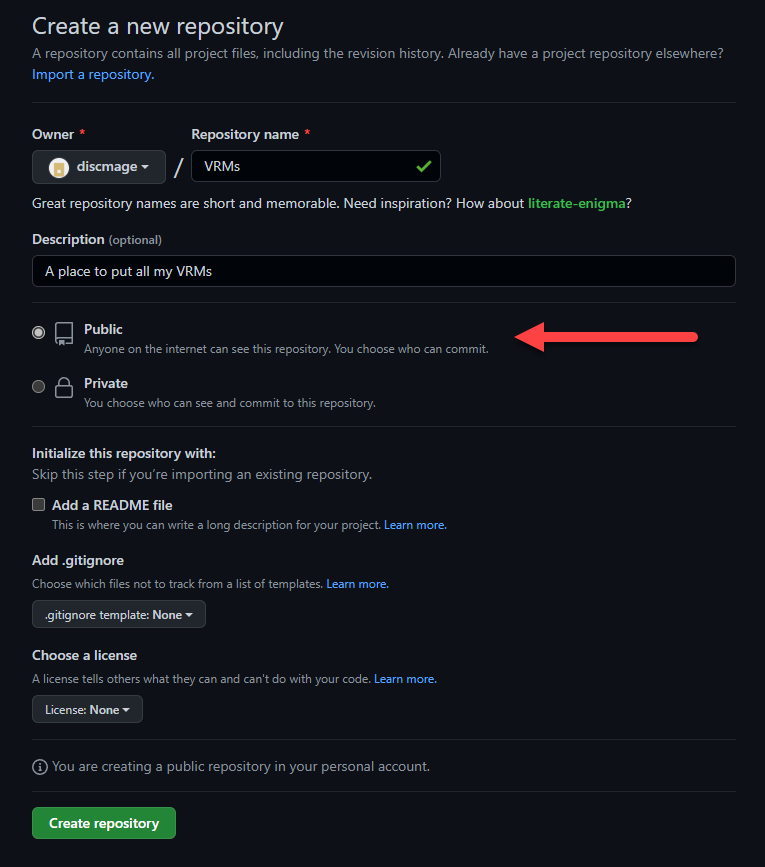The height and width of the screenshot is (867, 765).
Task: Open Learn more link for .gitignore templates
Action: 357,584
